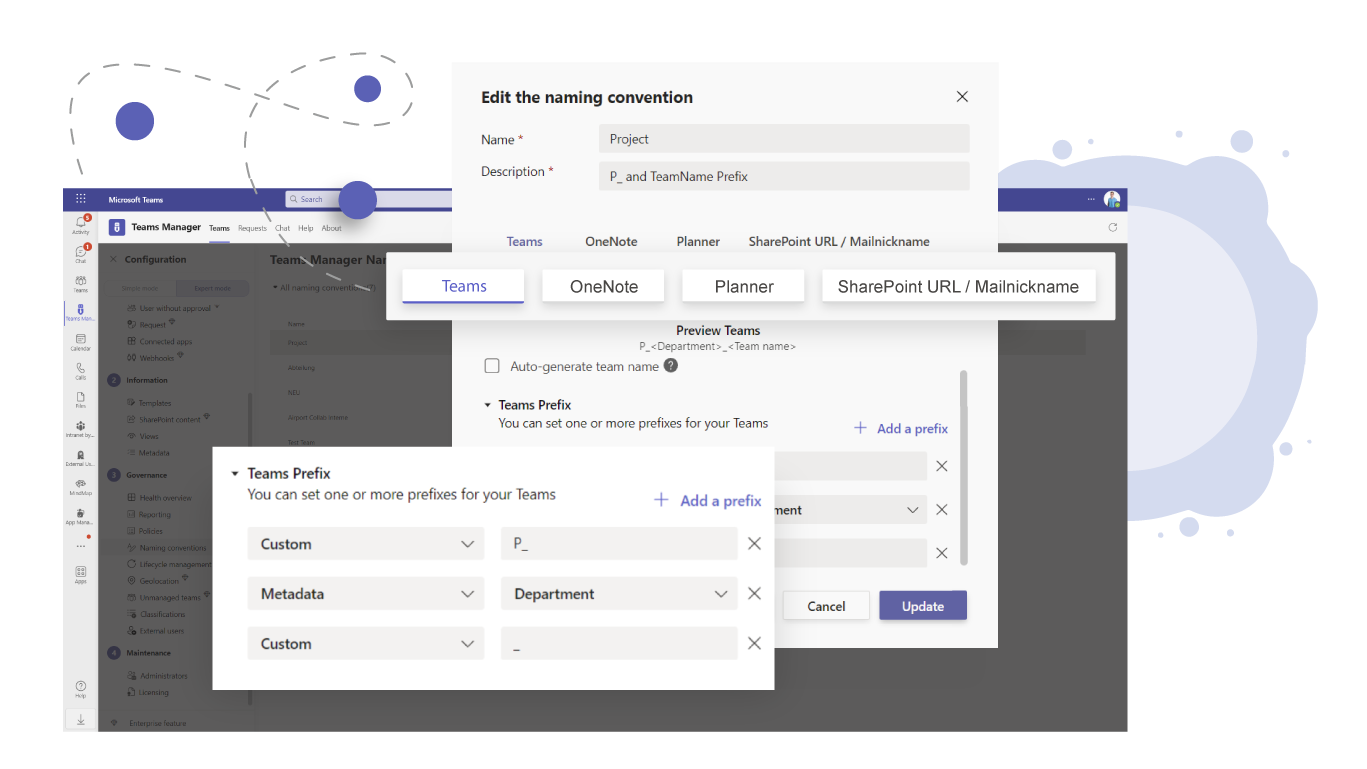The height and width of the screenshot is (769, 1367).
Task: Close the Edit the naming convention dialog
Action: (962, 97)
